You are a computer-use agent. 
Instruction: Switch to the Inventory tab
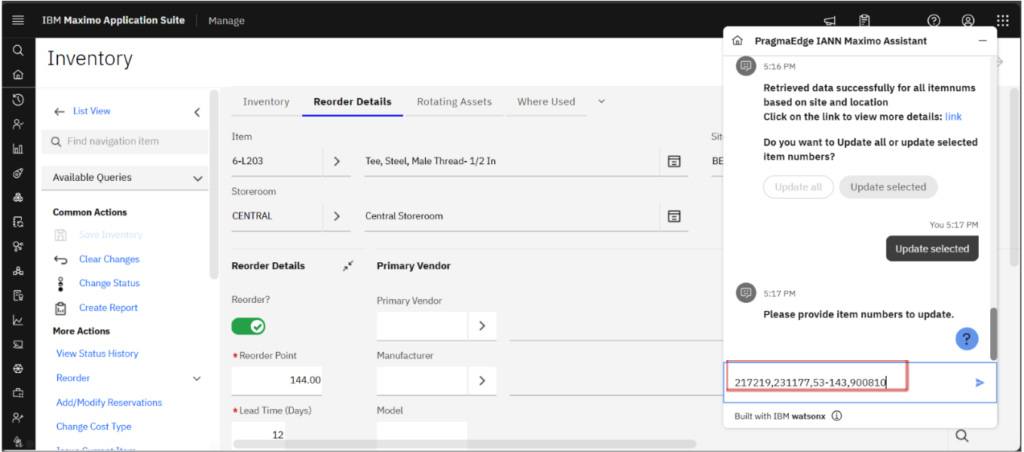(266, 102)
